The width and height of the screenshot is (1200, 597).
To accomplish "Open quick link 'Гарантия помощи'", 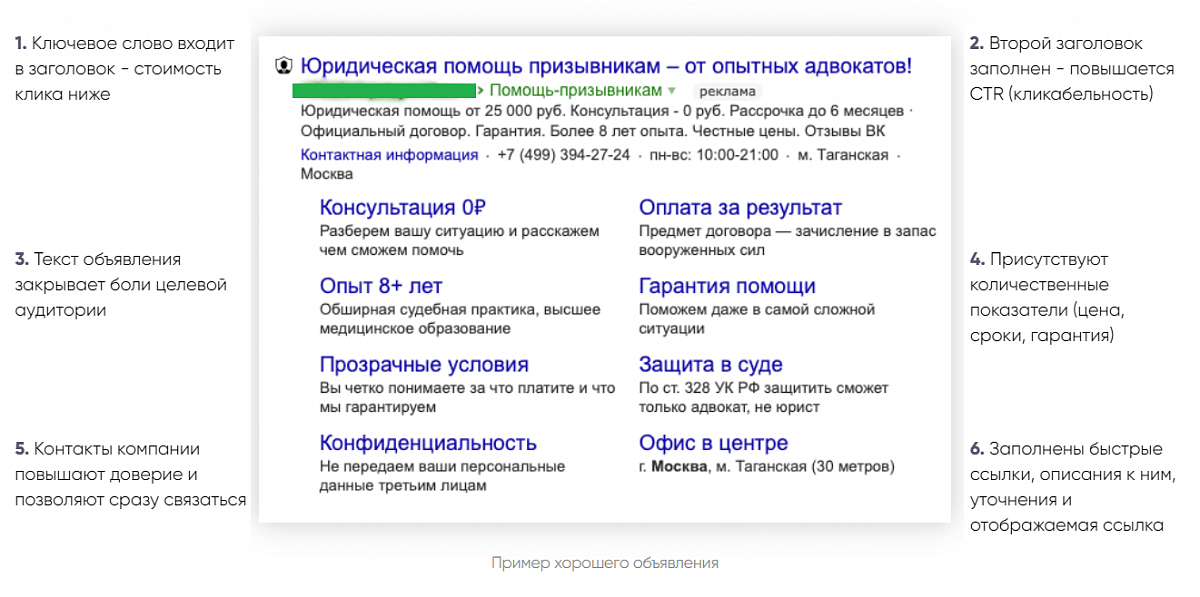I will (x=727, y=286).
